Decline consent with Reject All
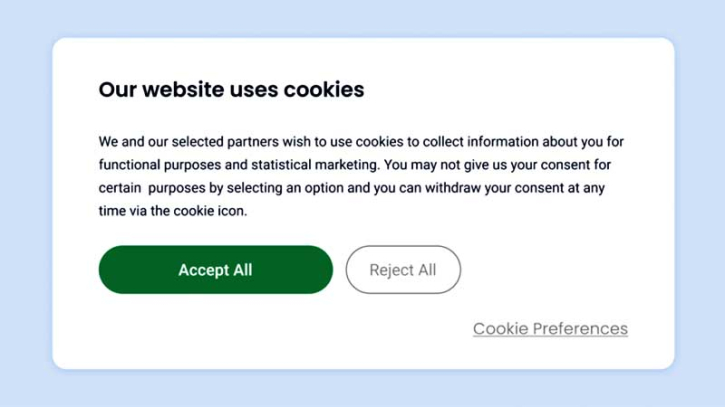 (x=403, y=270)
